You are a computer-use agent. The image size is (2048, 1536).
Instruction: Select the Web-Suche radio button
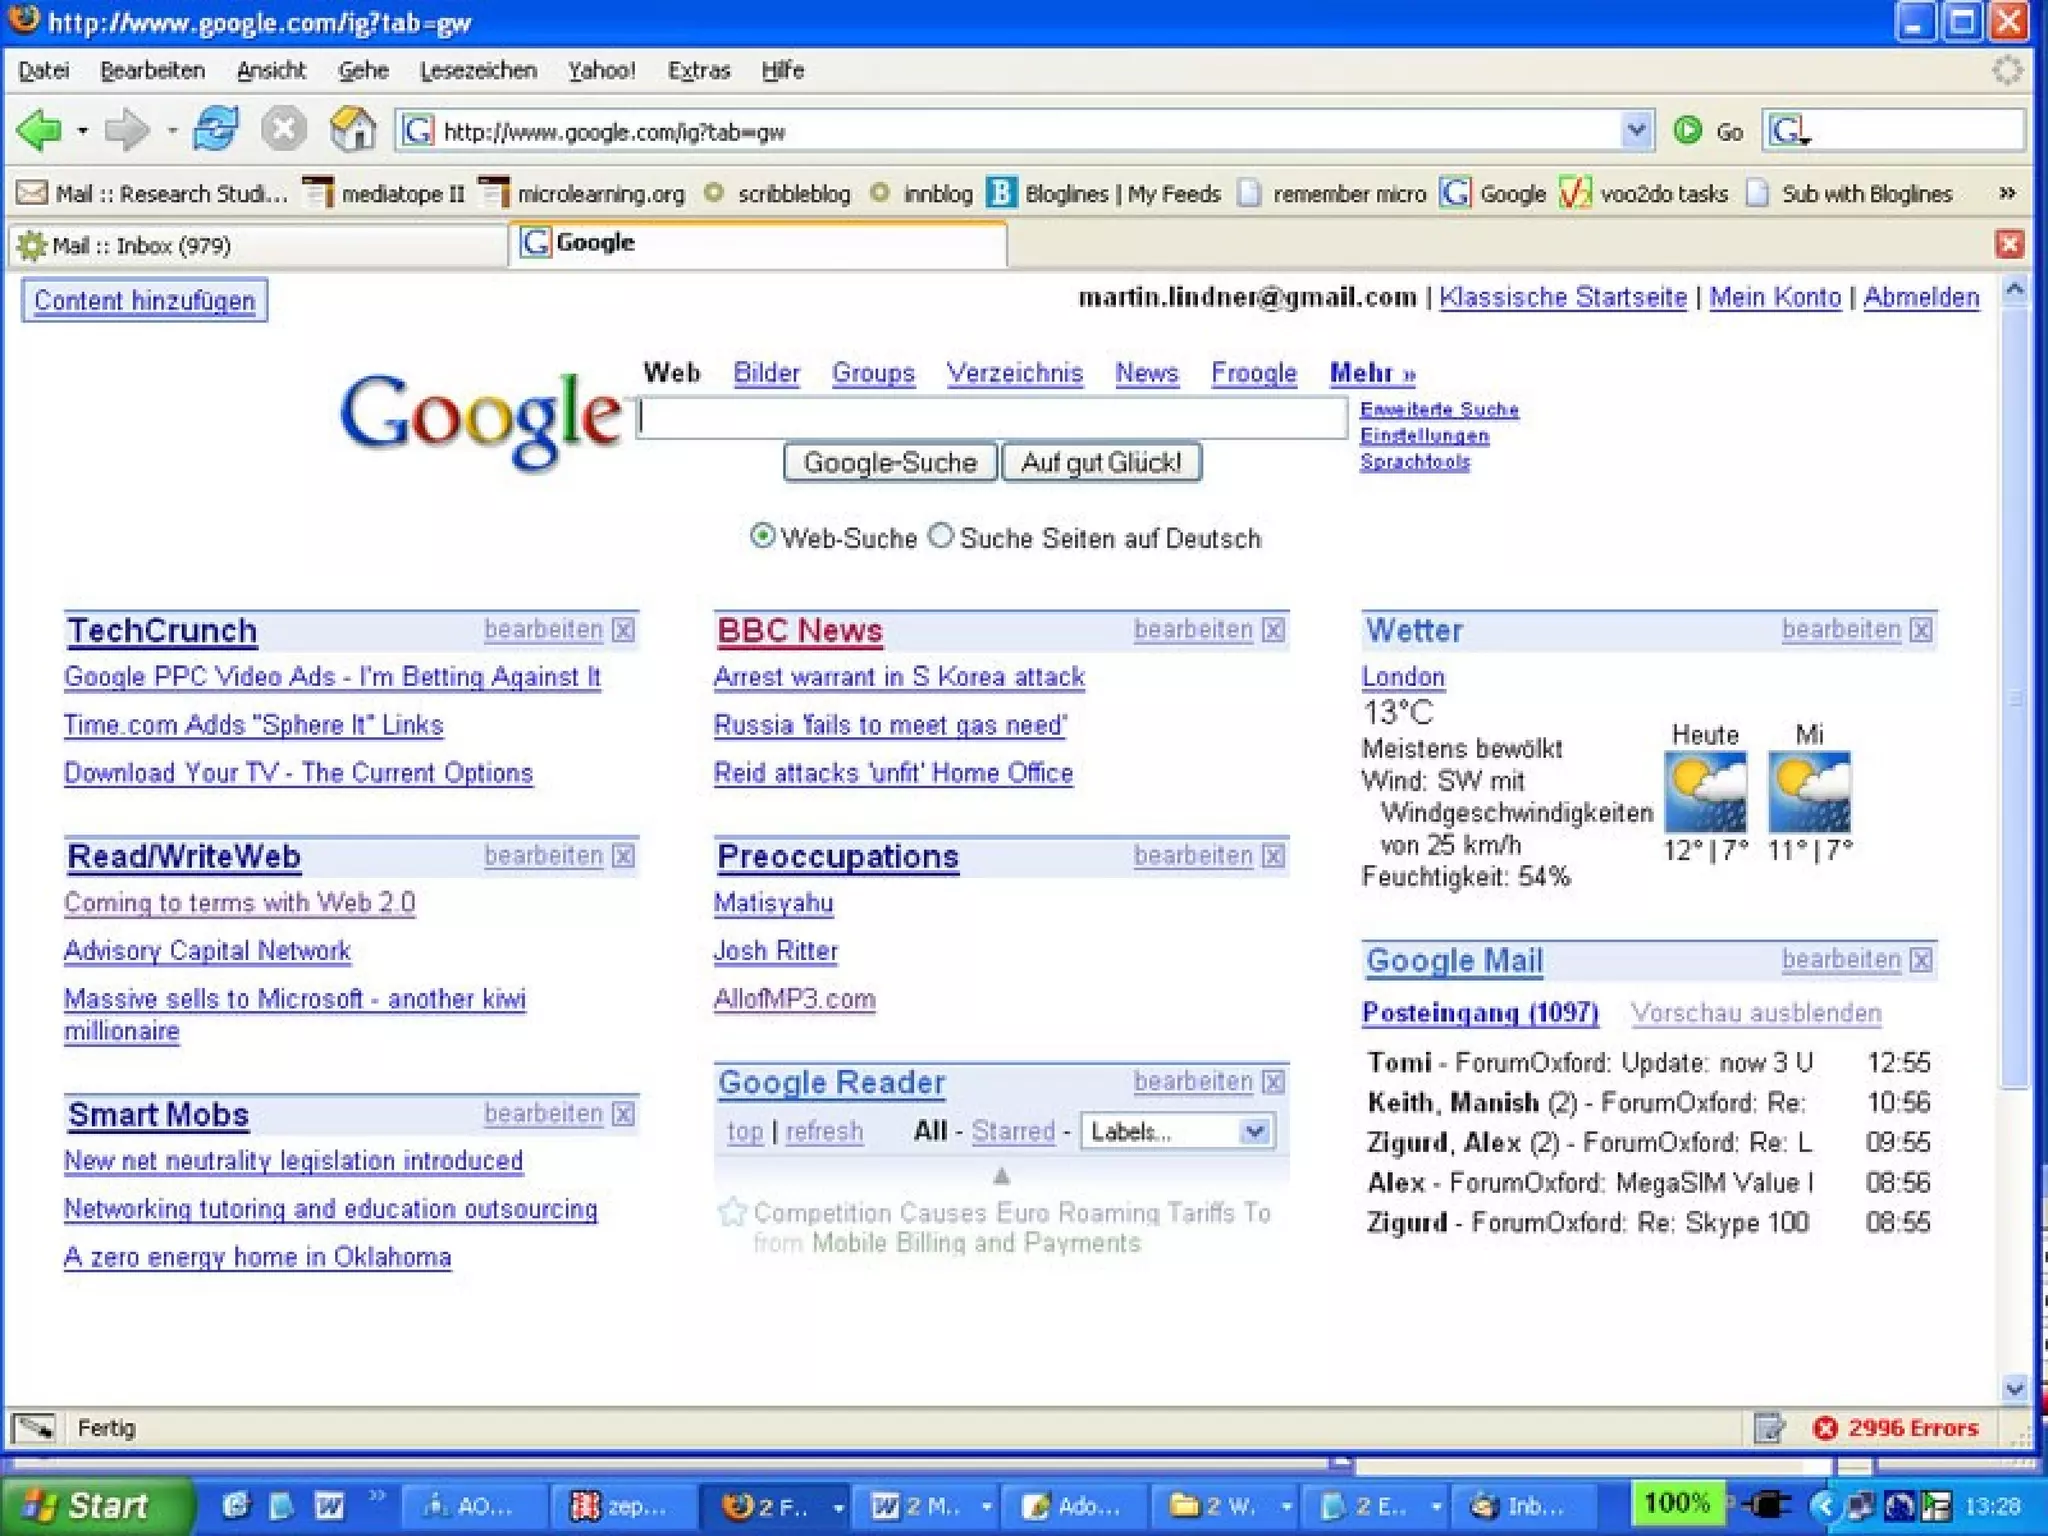762,536
